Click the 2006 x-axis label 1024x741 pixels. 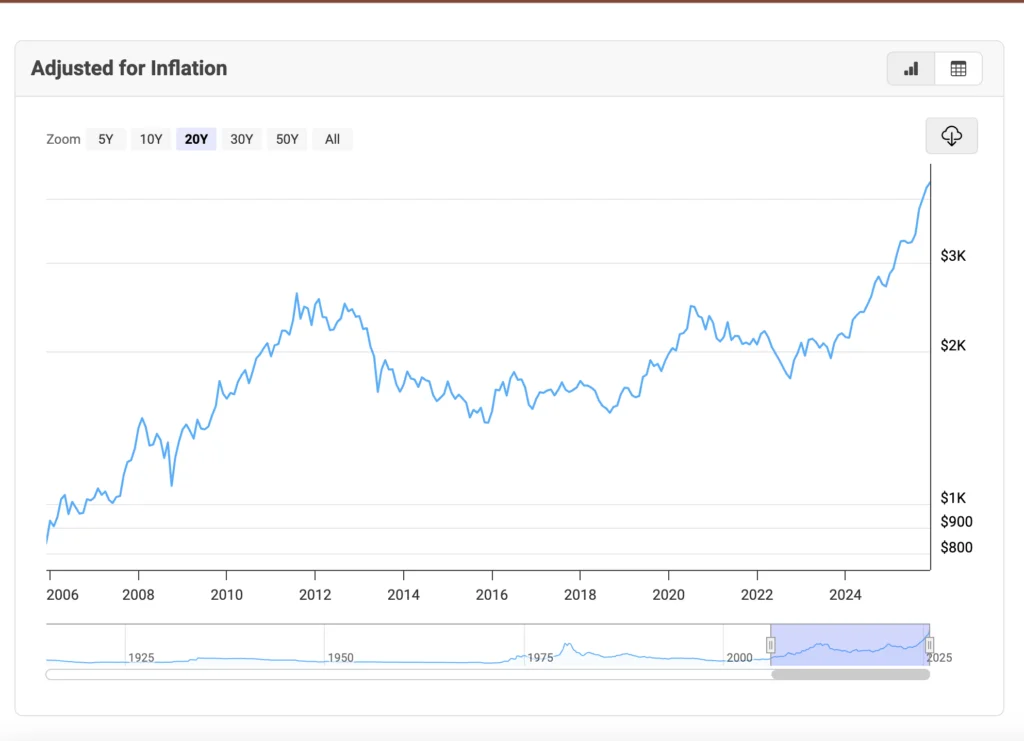coord(62,594)
